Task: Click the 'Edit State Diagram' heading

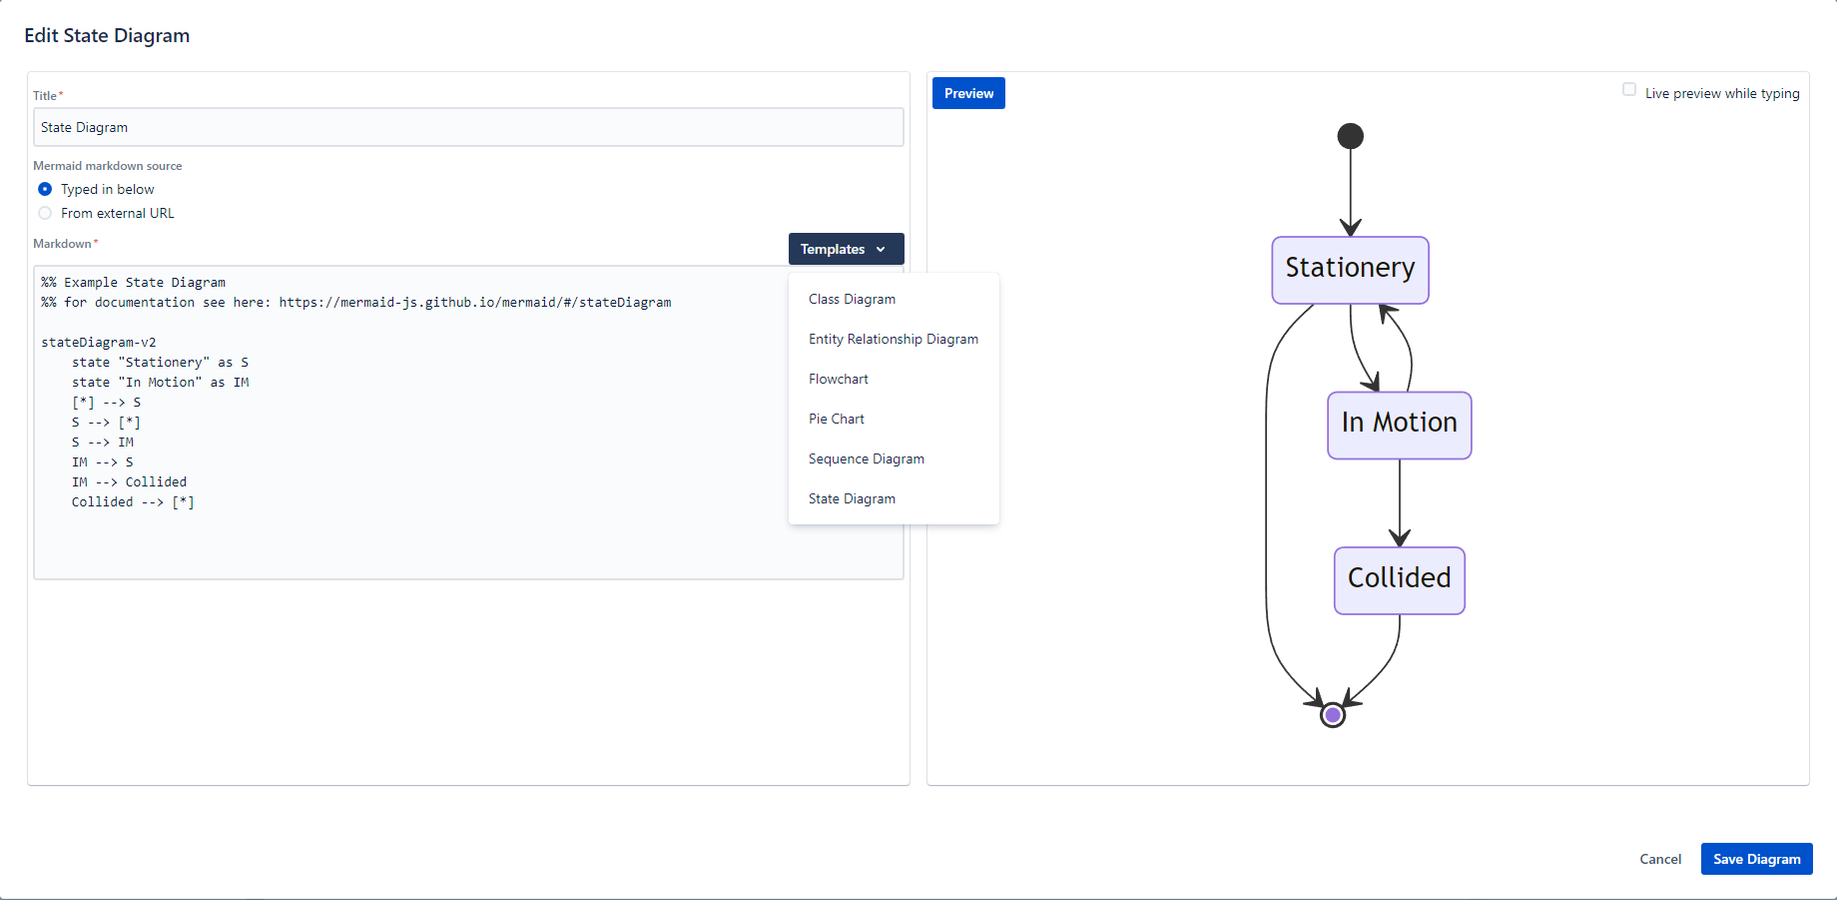Action: pyautogui.click(x=107, y=36)
